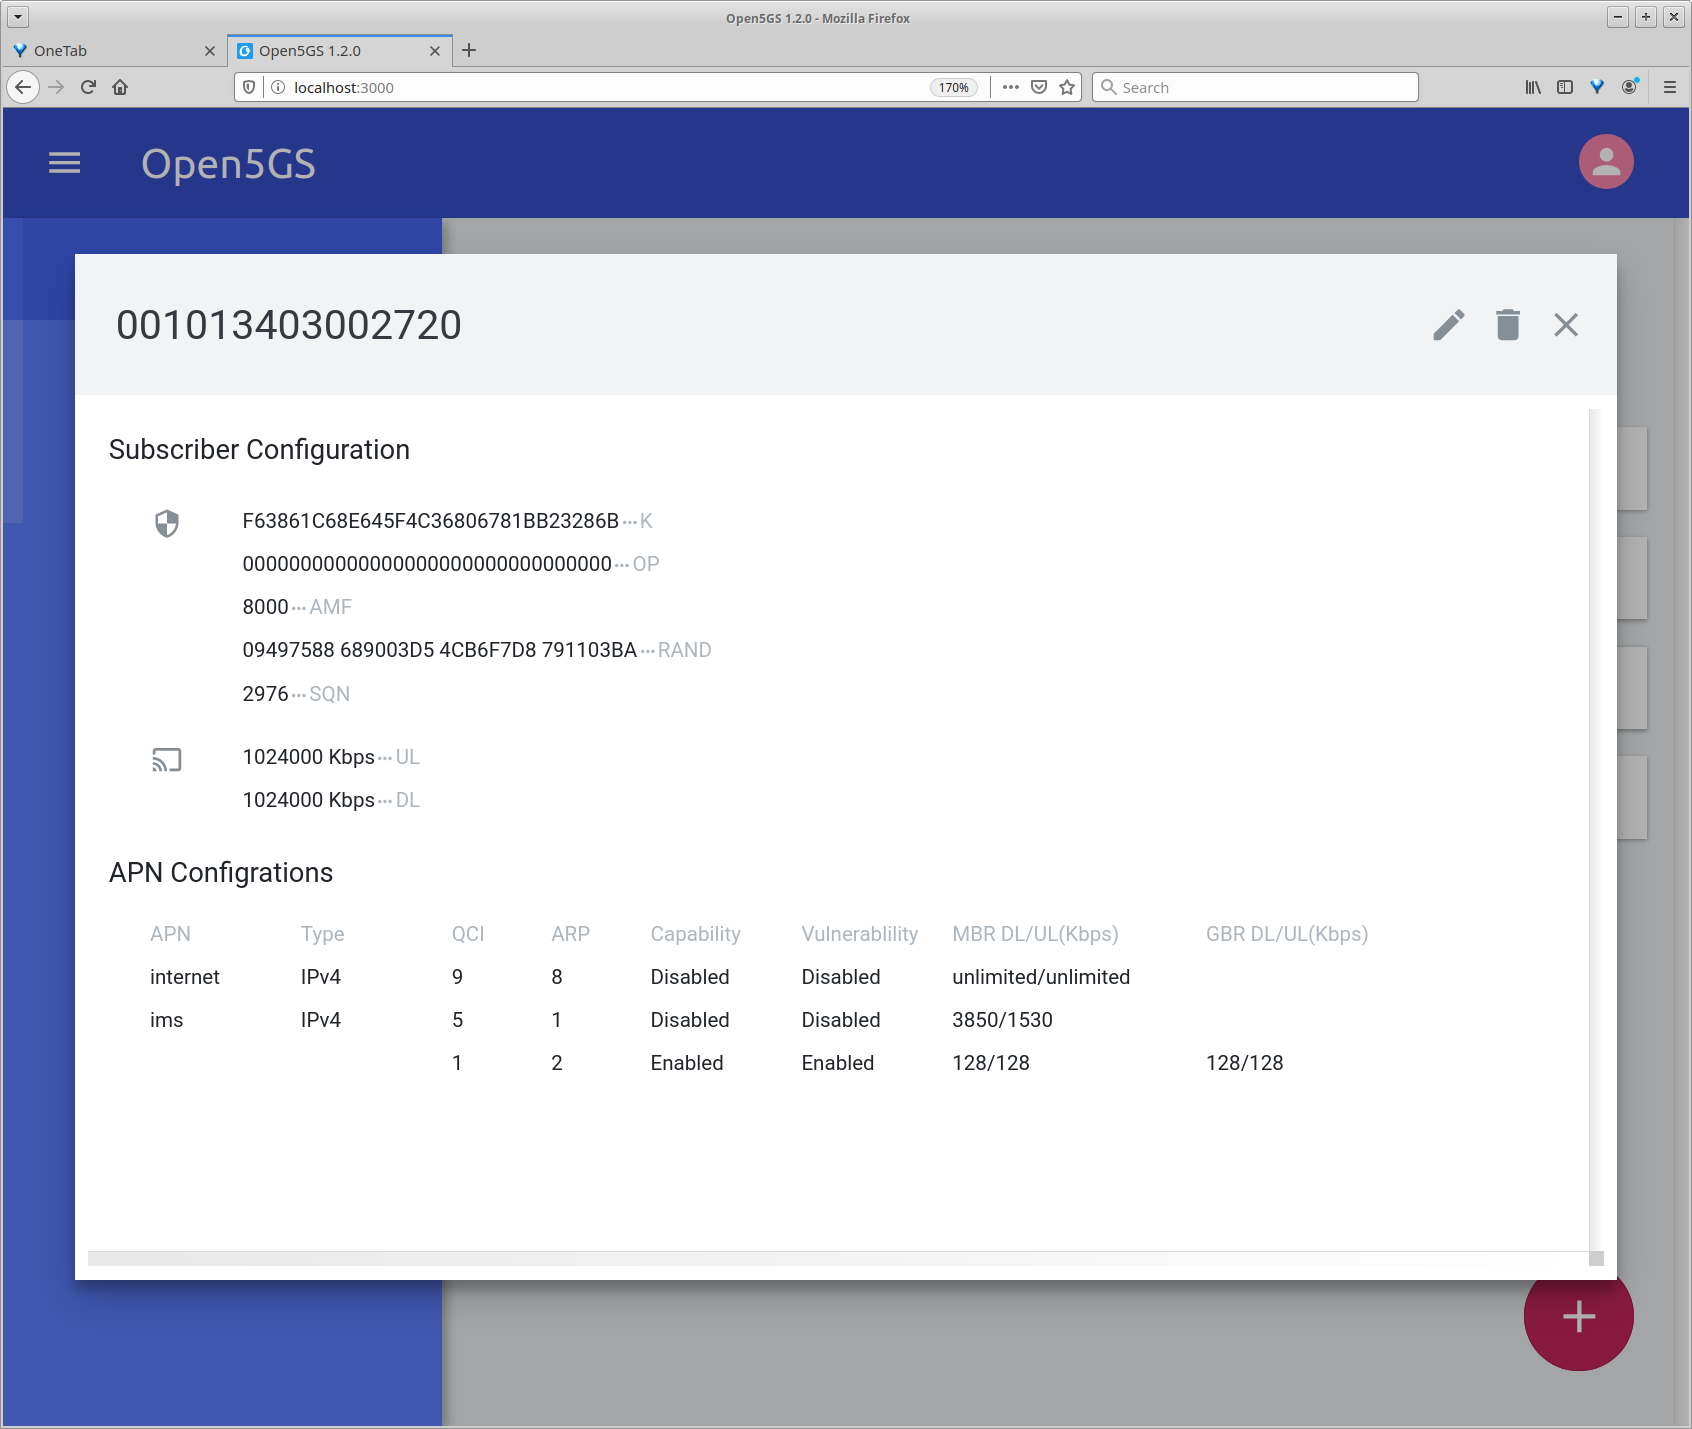Click the internet APN cell
Image resolution: width=1692 pixels, height=1429 pixels.
pyautogui.click(x=185, y=977)
